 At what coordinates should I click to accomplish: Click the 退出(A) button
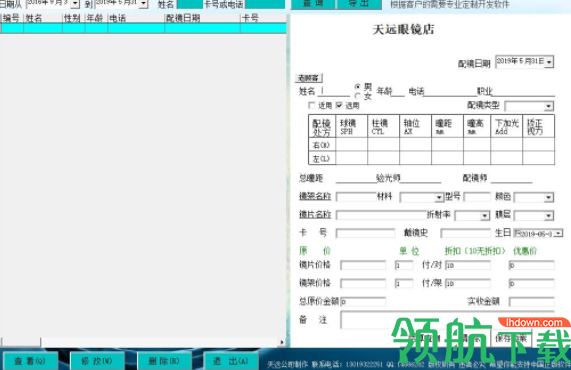231,361
